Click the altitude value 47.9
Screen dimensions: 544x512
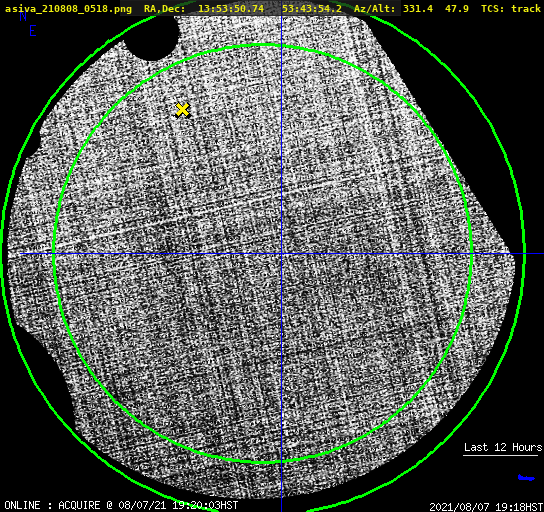(457, 8)
